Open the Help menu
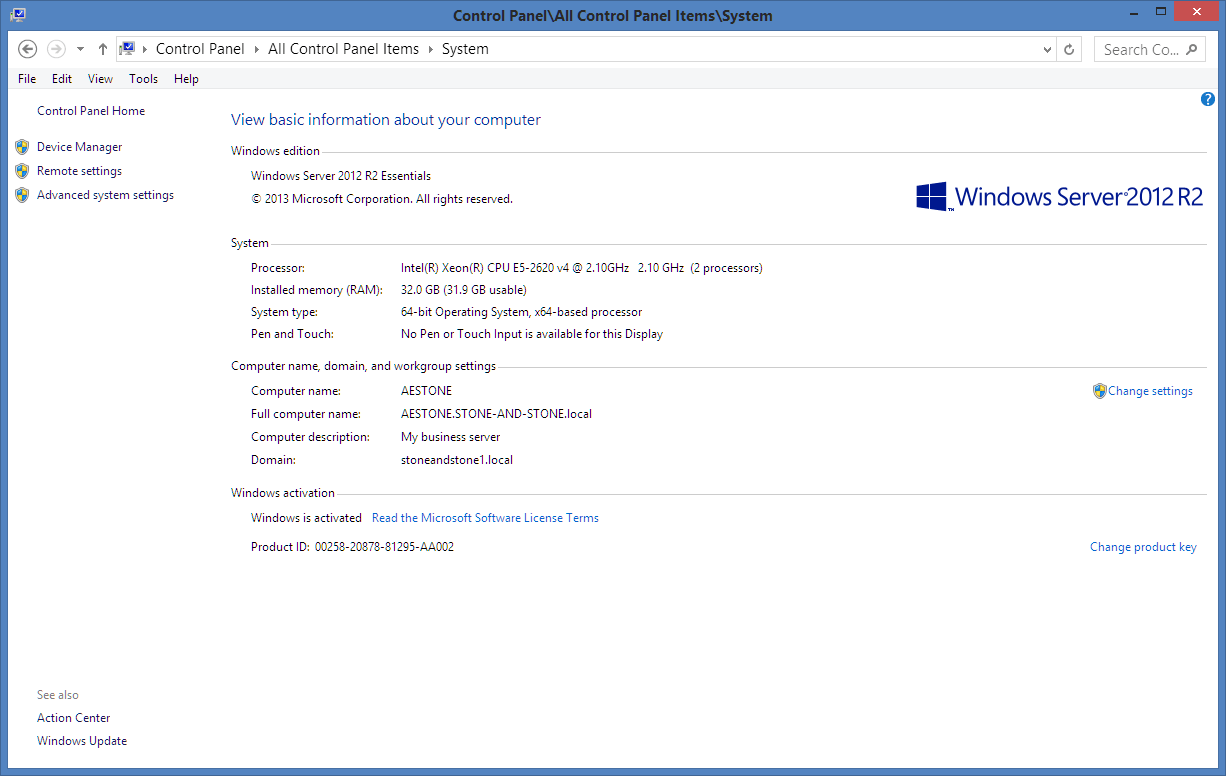This screenshot has width=1226, height=776. click(186, 78)
